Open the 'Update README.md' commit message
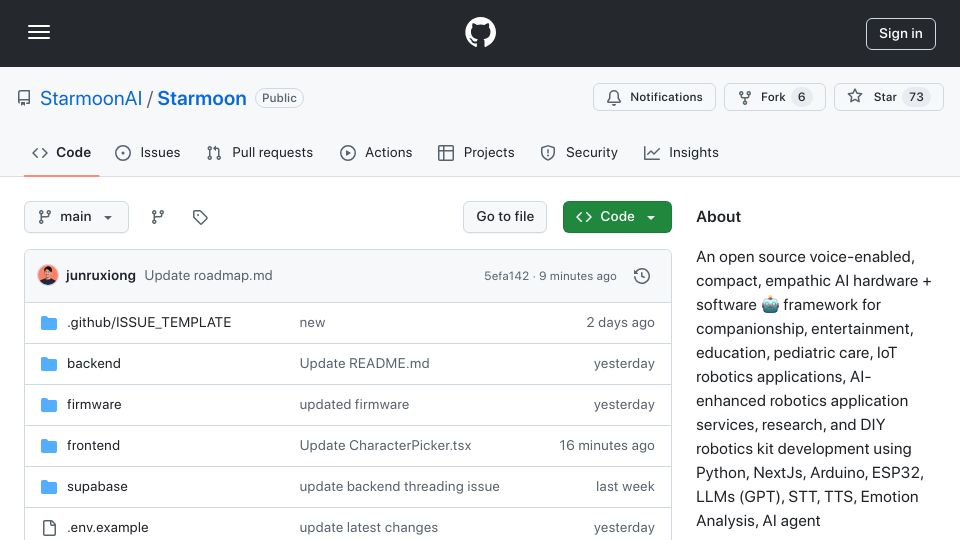Viewport: 960px width, 540px height. click(x=364, y=364)
